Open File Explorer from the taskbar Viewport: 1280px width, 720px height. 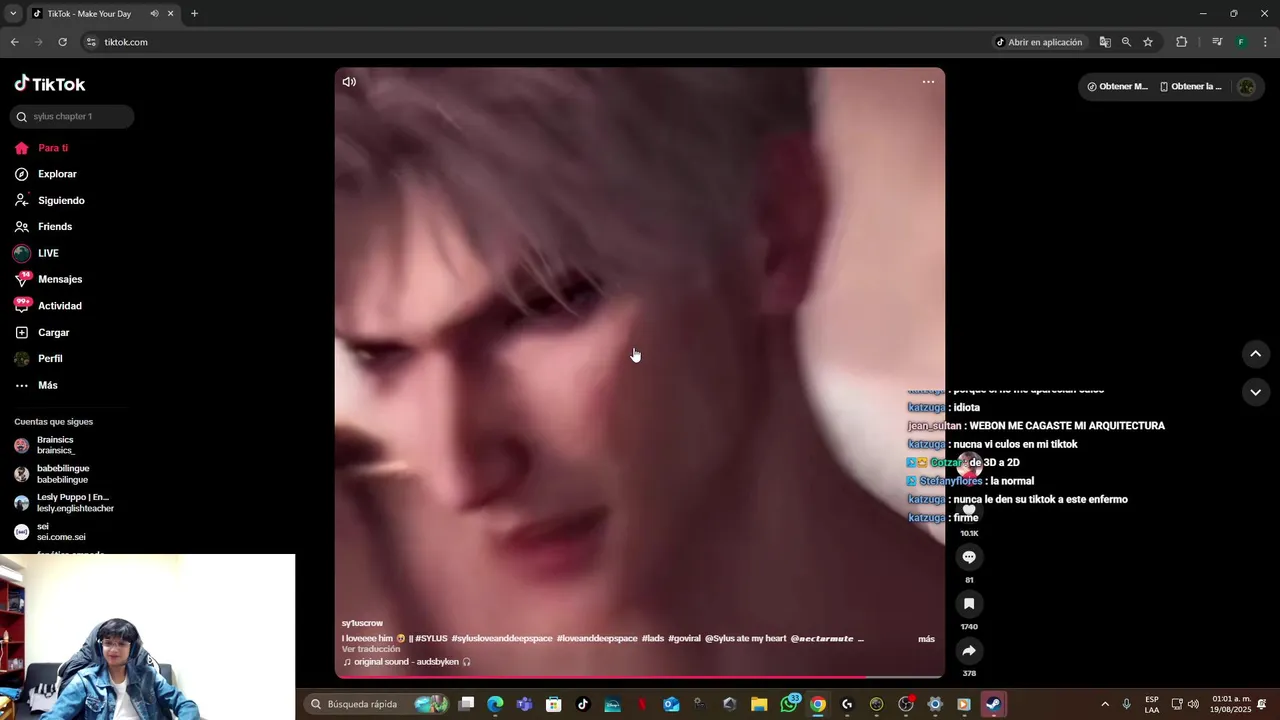tap(759, 704)
